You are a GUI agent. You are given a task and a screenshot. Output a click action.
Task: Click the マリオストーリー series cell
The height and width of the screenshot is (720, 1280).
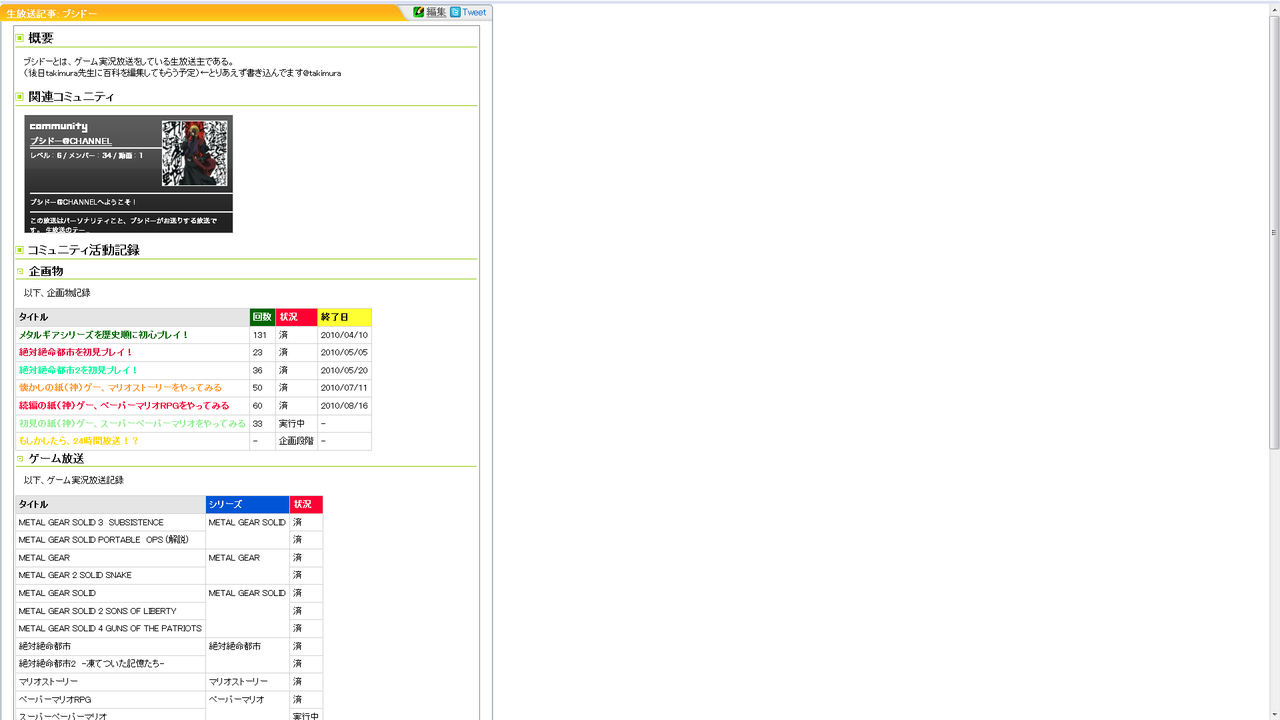tap(248, 682)
